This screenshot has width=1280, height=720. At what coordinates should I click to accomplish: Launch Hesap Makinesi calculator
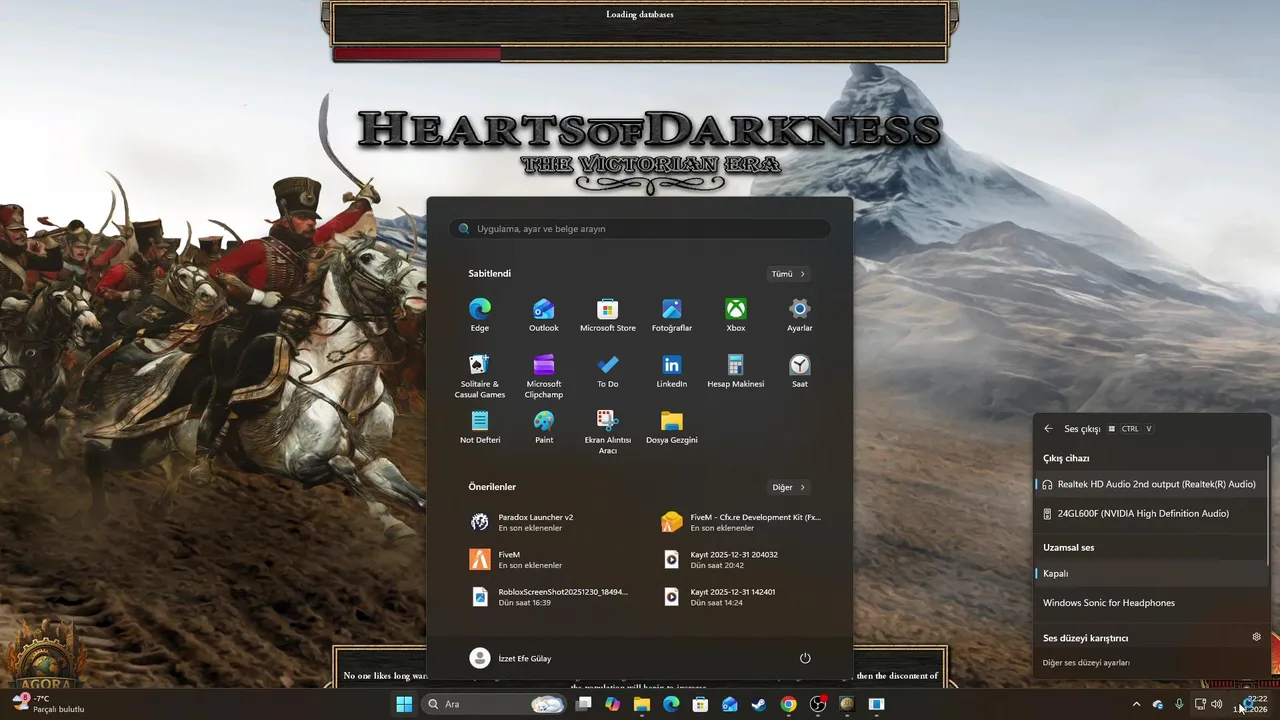click(x=736, y=370)
